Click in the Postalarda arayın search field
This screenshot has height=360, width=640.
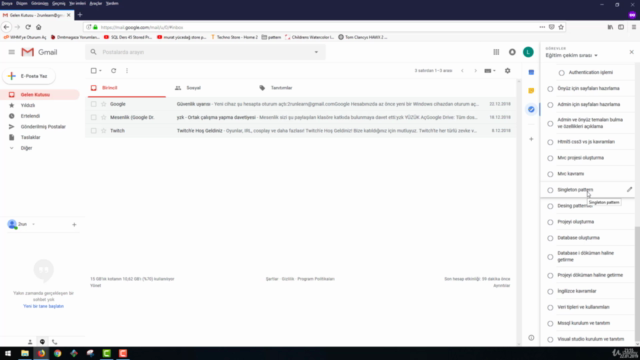(x=206, y=52)
